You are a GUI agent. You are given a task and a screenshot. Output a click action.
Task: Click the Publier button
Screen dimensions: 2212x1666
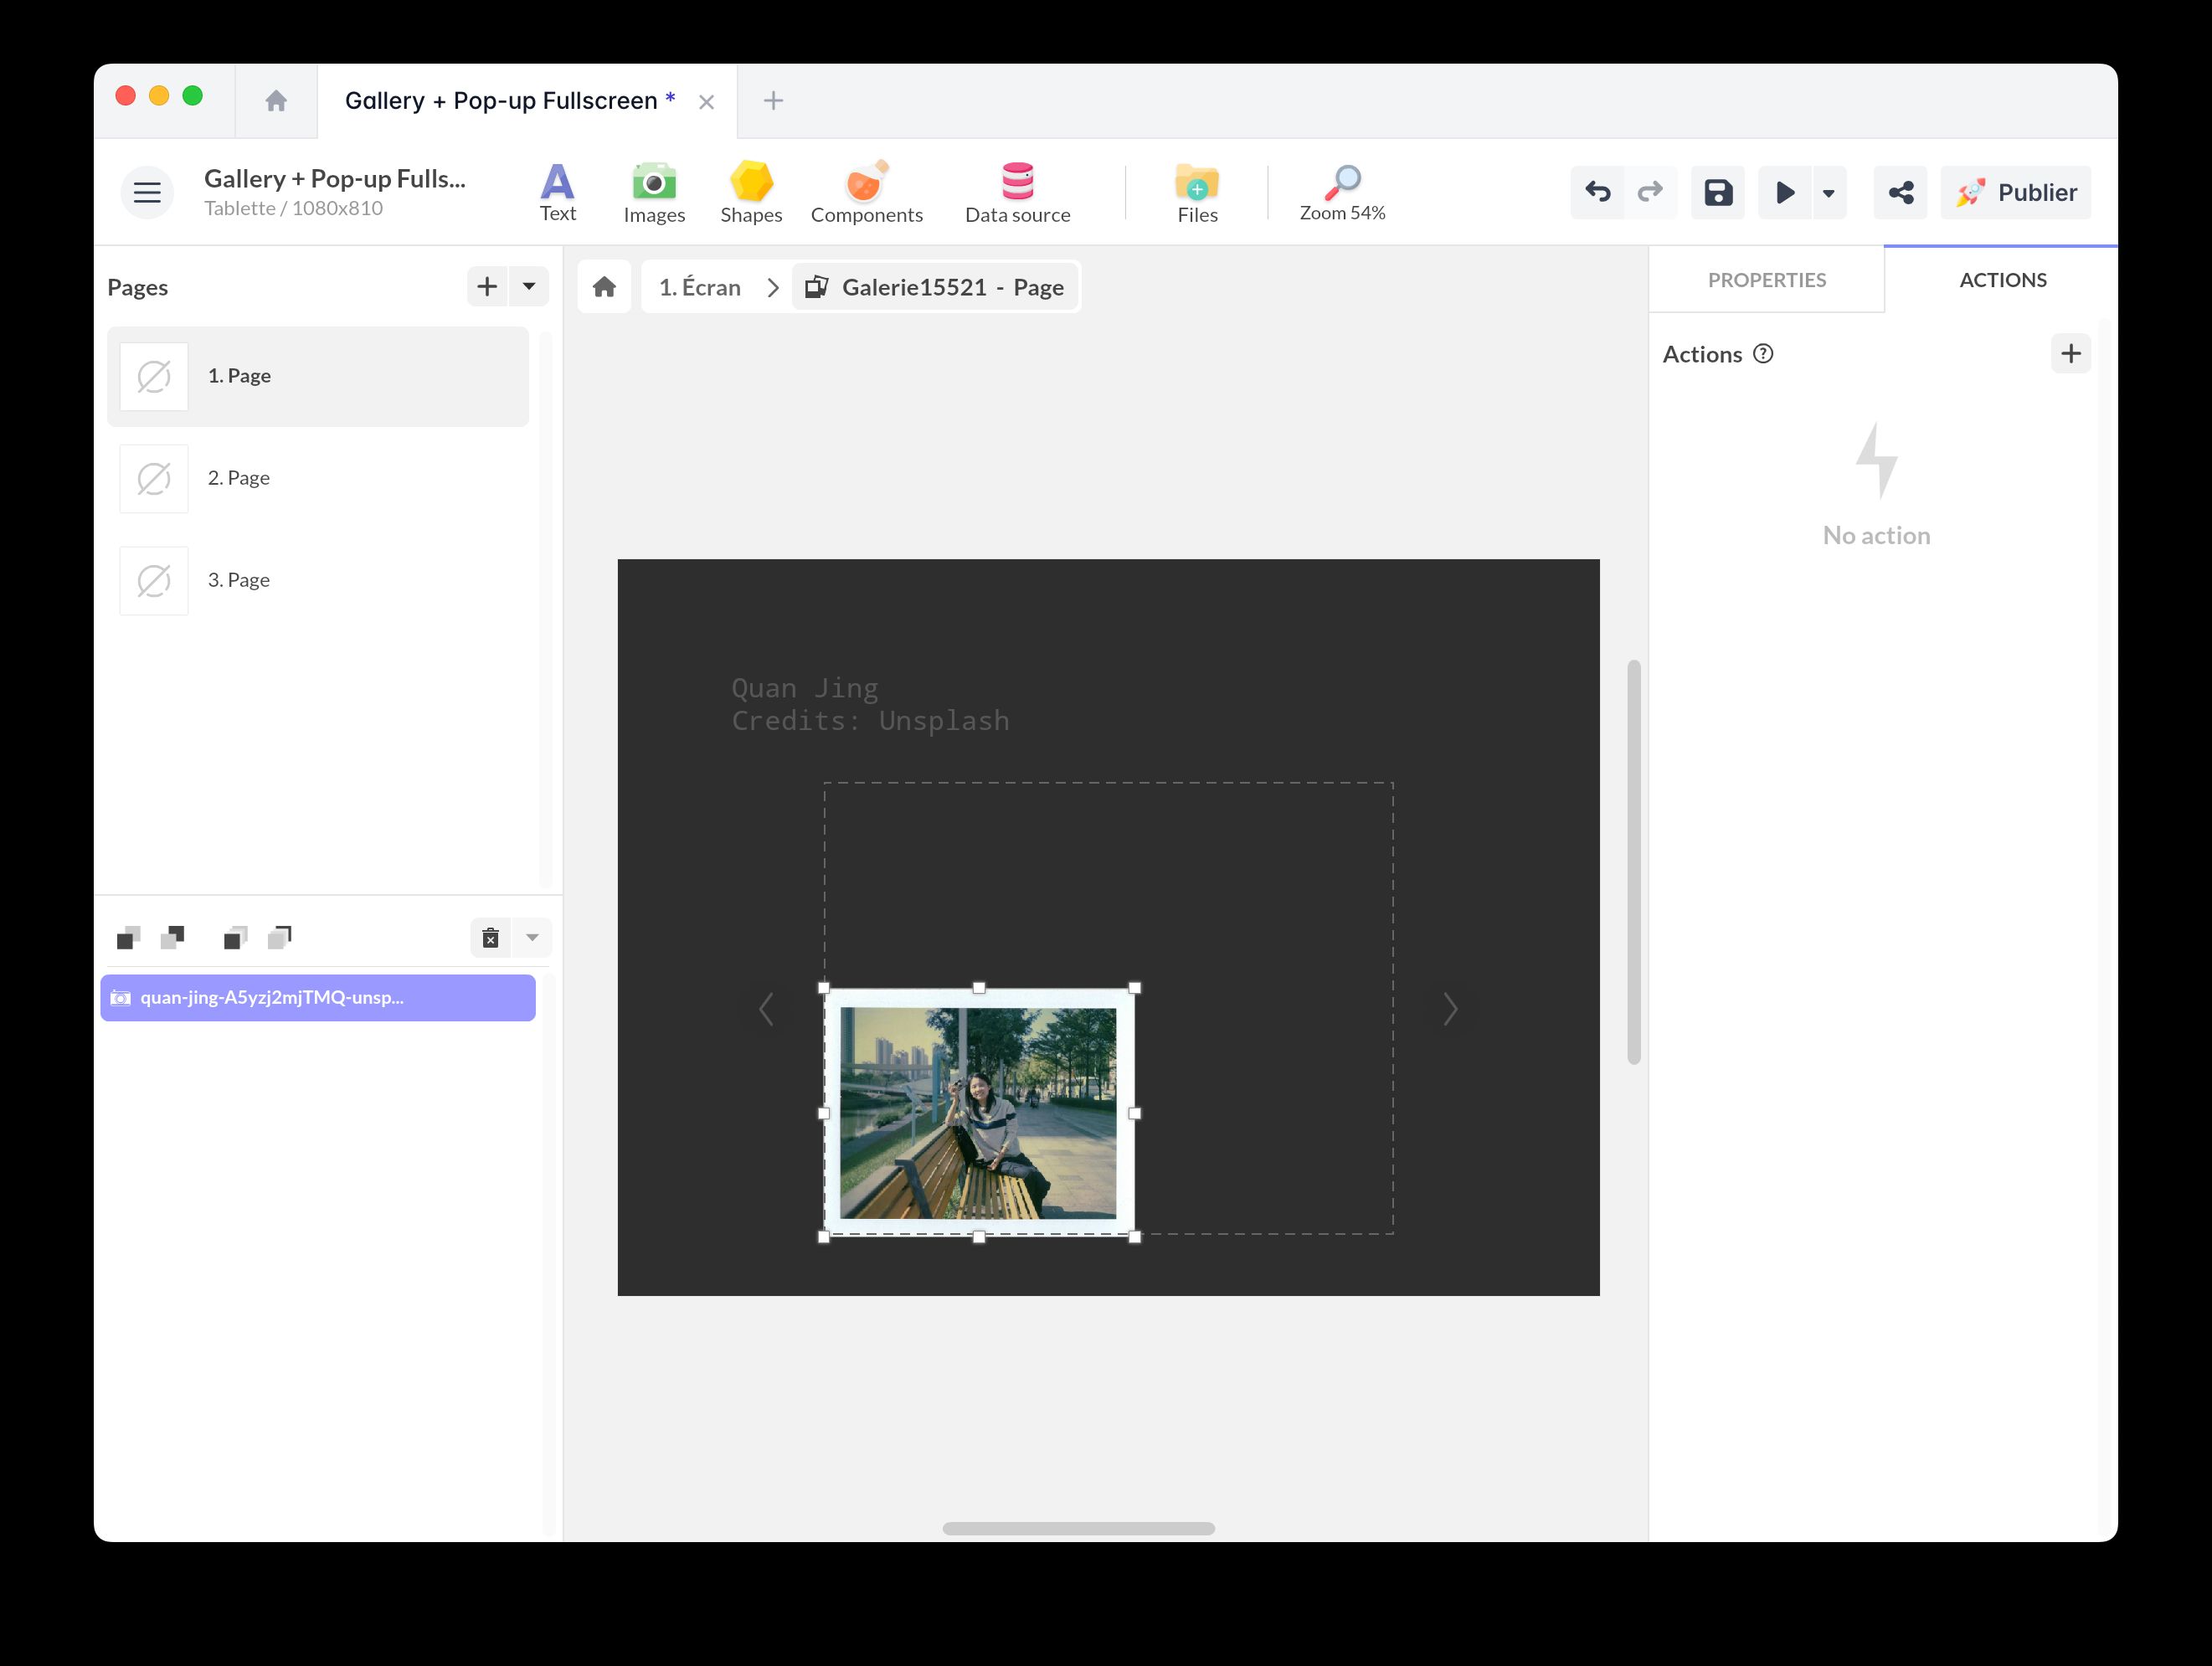coord(2015,192)
